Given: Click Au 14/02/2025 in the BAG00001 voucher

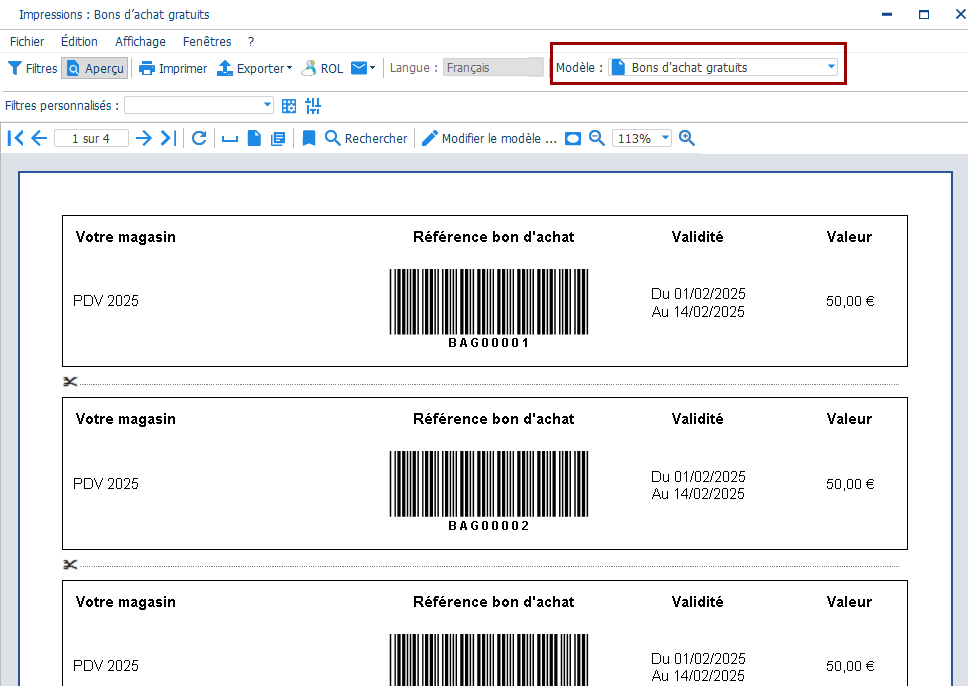Looking at the screenshot, I should [698, 312].
